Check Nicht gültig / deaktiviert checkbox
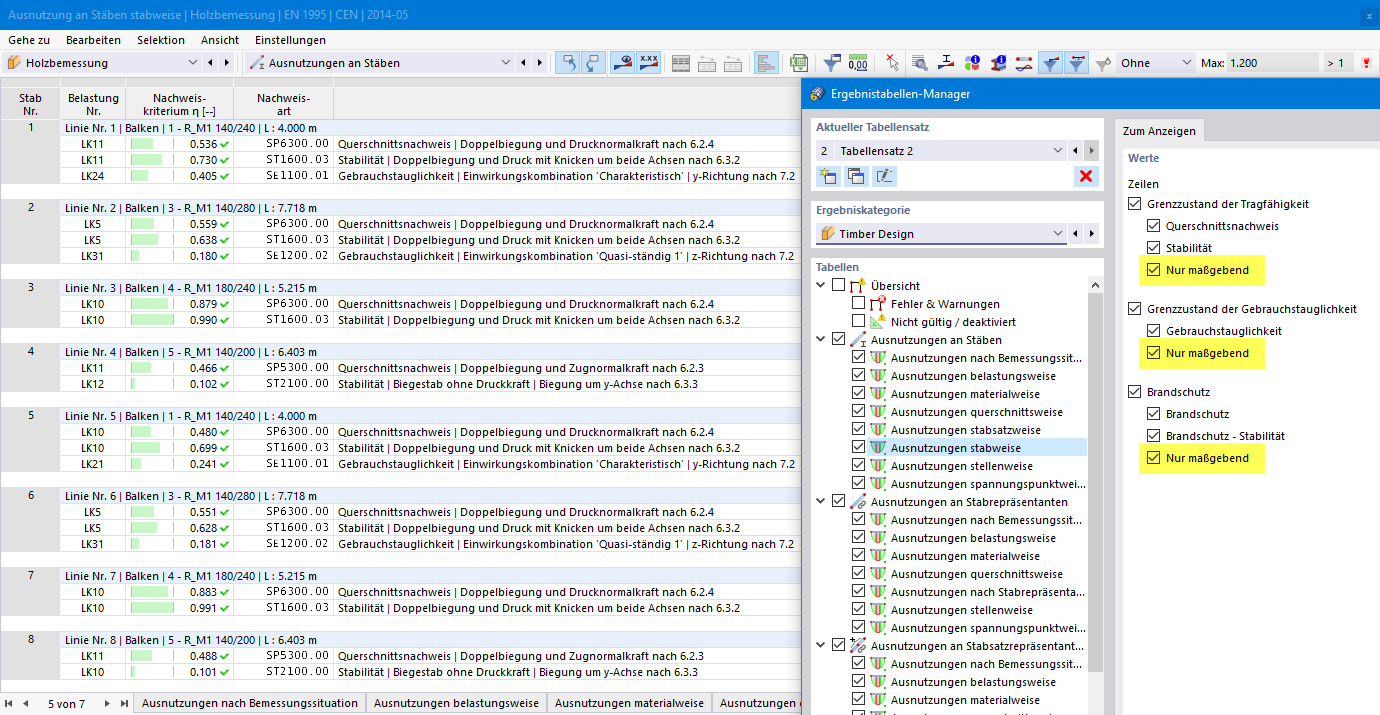Screen dimensions: 1380x715 click(x=858, y=322)
